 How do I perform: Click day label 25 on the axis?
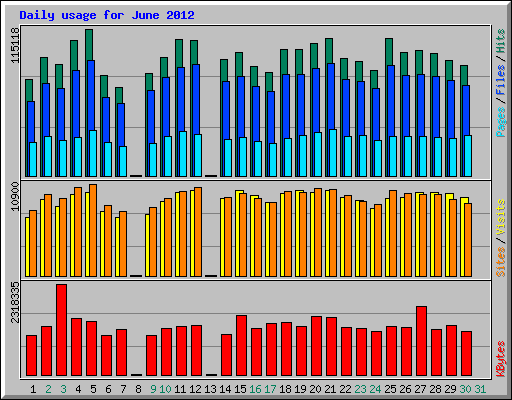point(390,389)
